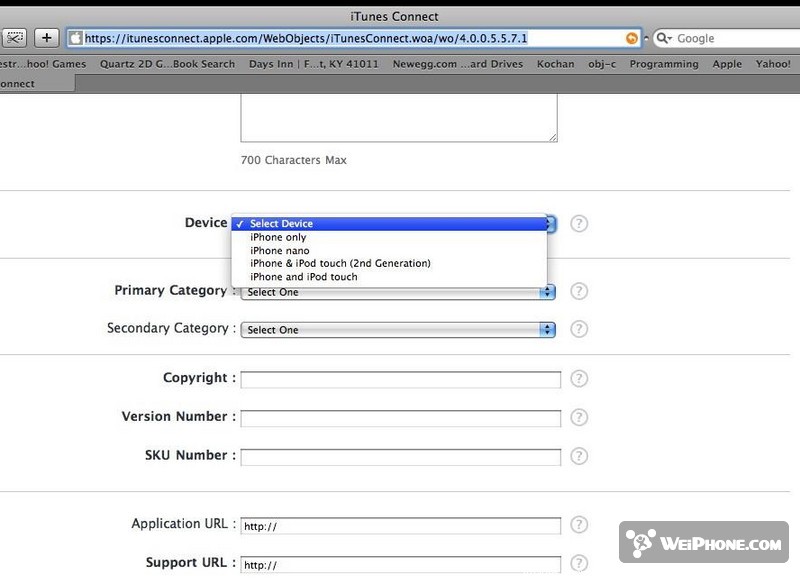Click the help icon beside Device dropdown
The image size is (800, 584).
(579, 223)
